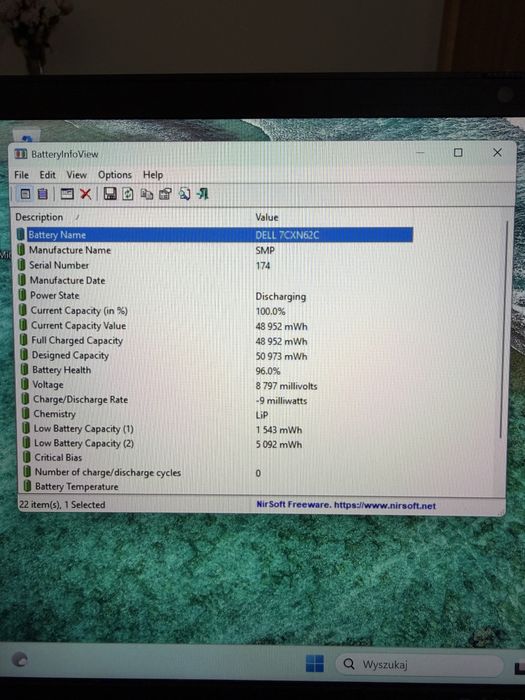
Task: Click the -9 milliwatts value
Action: tap(281, 401)
